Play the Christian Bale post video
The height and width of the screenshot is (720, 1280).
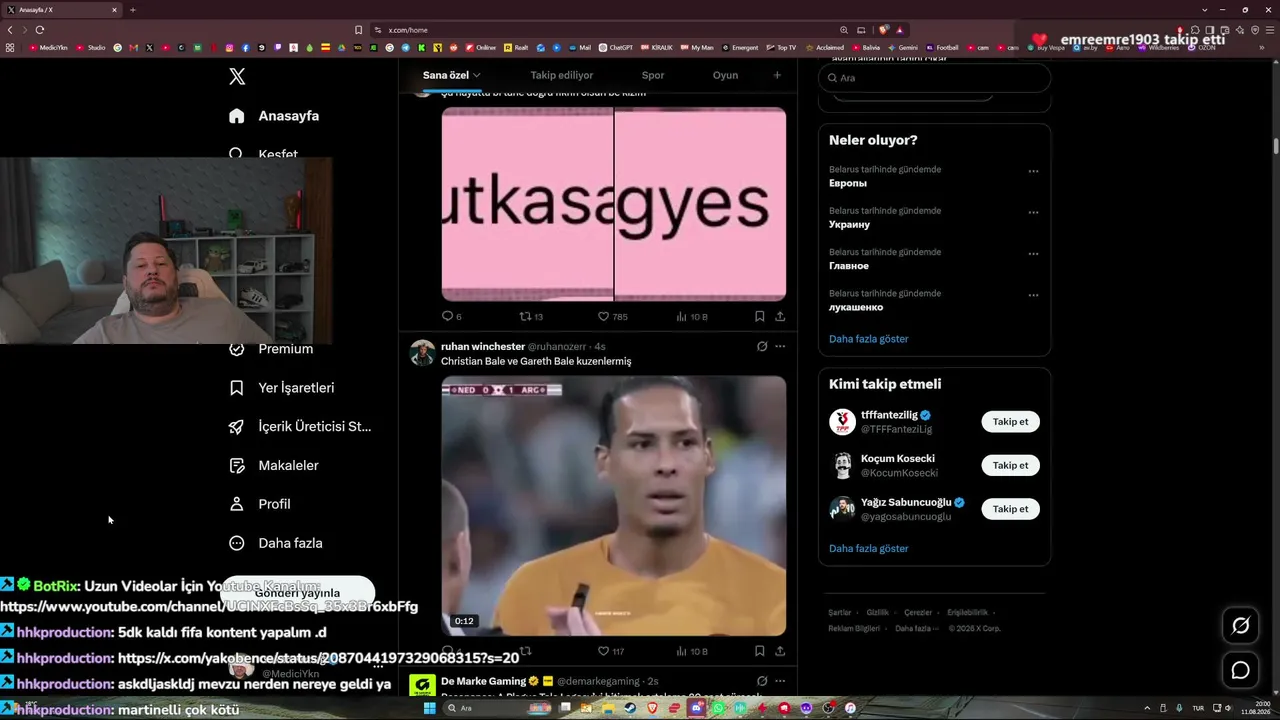coord(614,506)
